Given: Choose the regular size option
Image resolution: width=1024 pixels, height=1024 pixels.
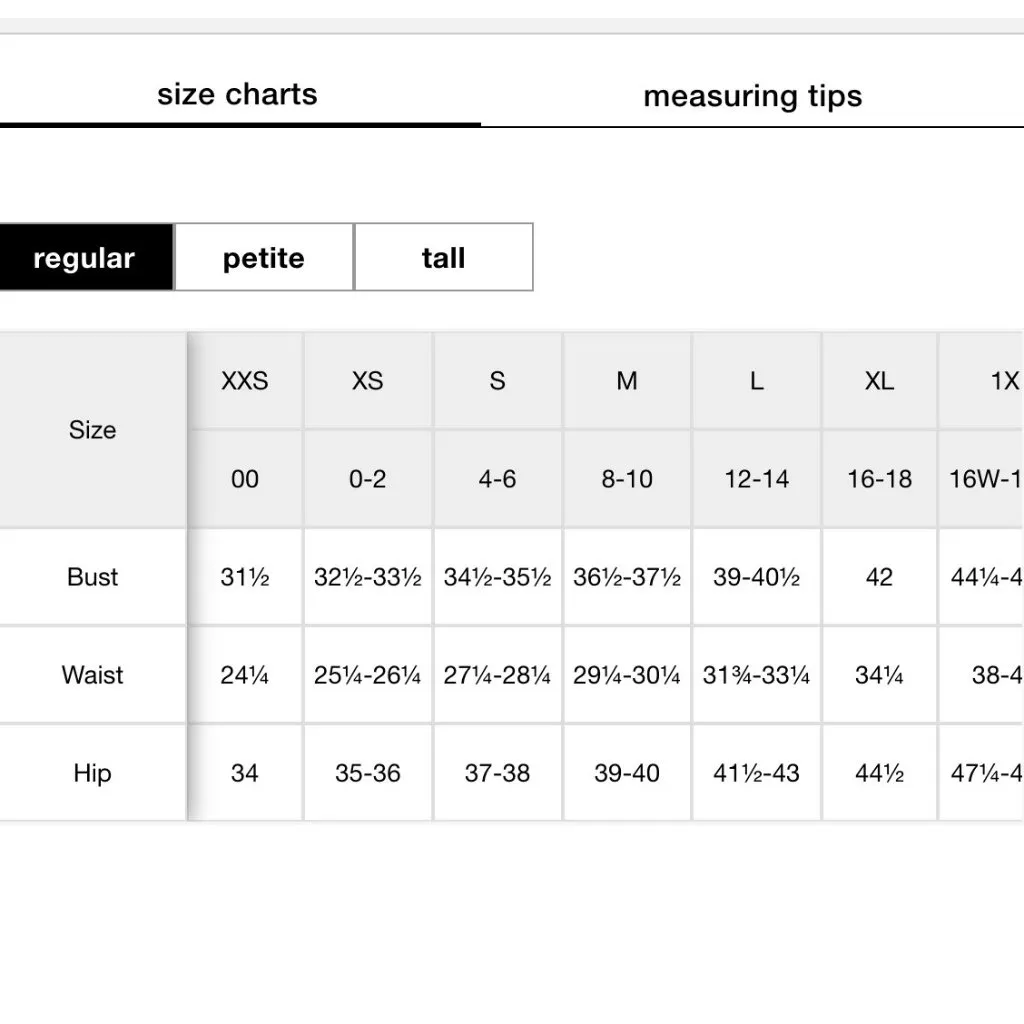Looking at the screenshot, I should click(84, 258).
